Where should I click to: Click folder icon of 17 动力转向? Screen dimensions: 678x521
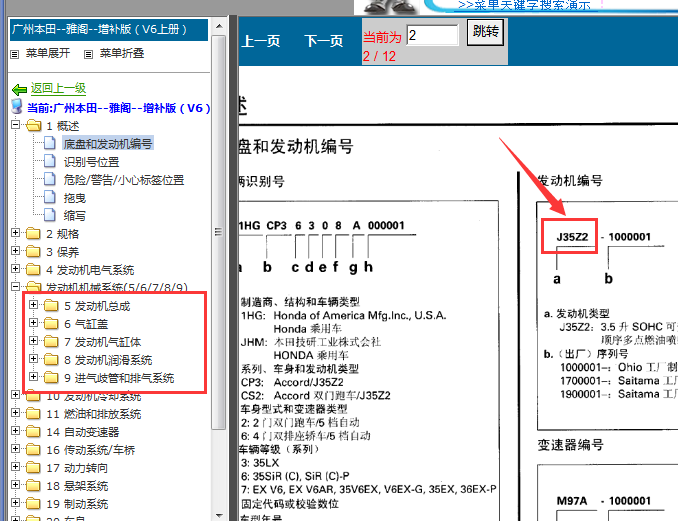tap(33, 468)
